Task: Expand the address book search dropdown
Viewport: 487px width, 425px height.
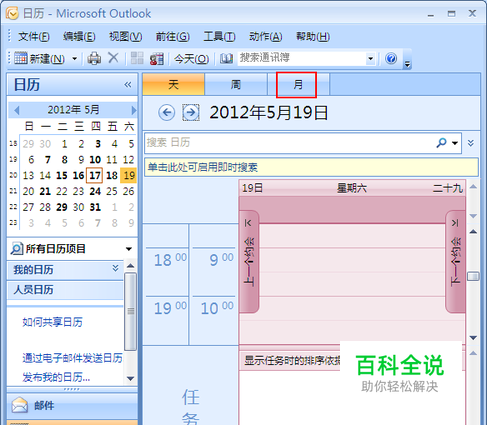Action: [370, 59]
